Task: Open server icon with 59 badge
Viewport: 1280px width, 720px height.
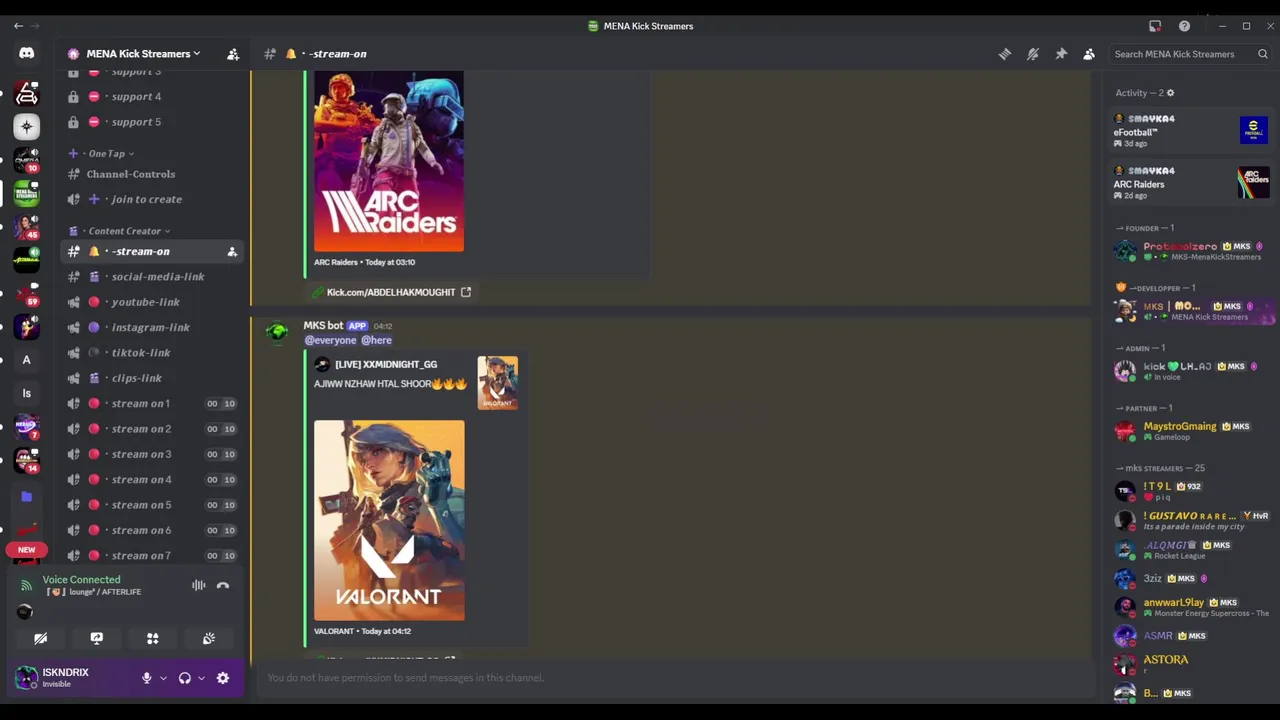Action: 27,294
